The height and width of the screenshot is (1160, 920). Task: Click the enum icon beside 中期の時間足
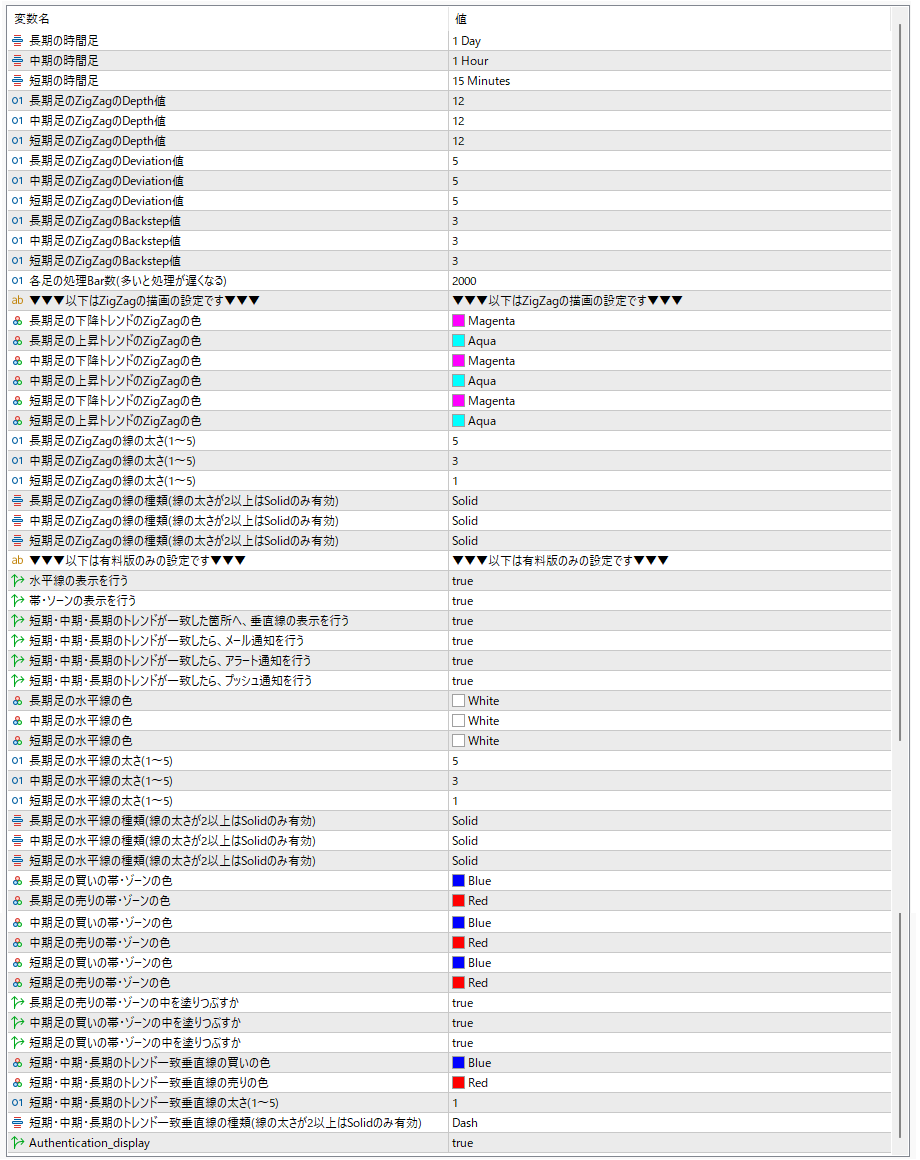point(18,61)
